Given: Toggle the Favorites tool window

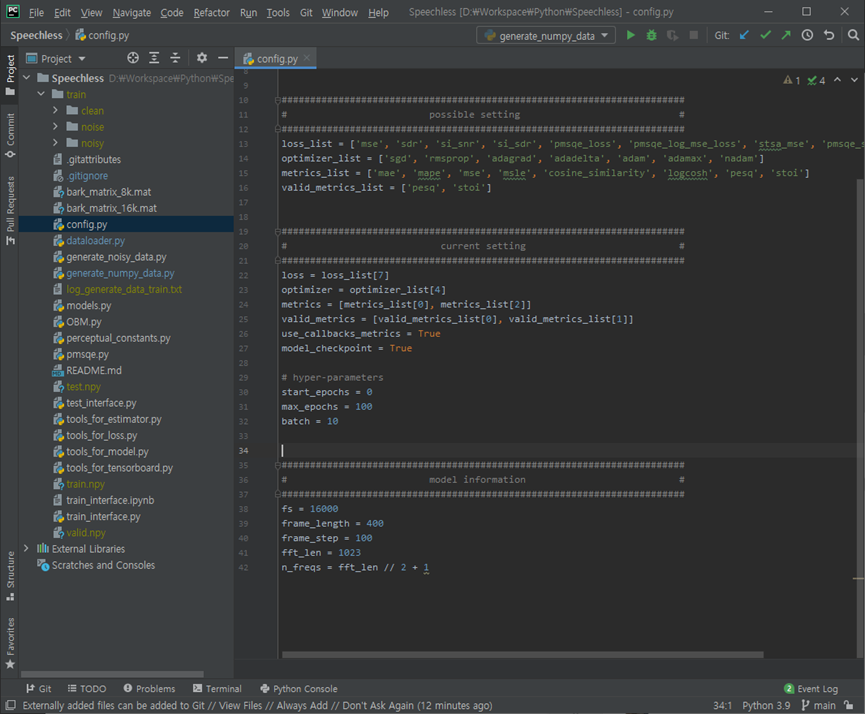Looking at the screenshot, I should point(10,643).
